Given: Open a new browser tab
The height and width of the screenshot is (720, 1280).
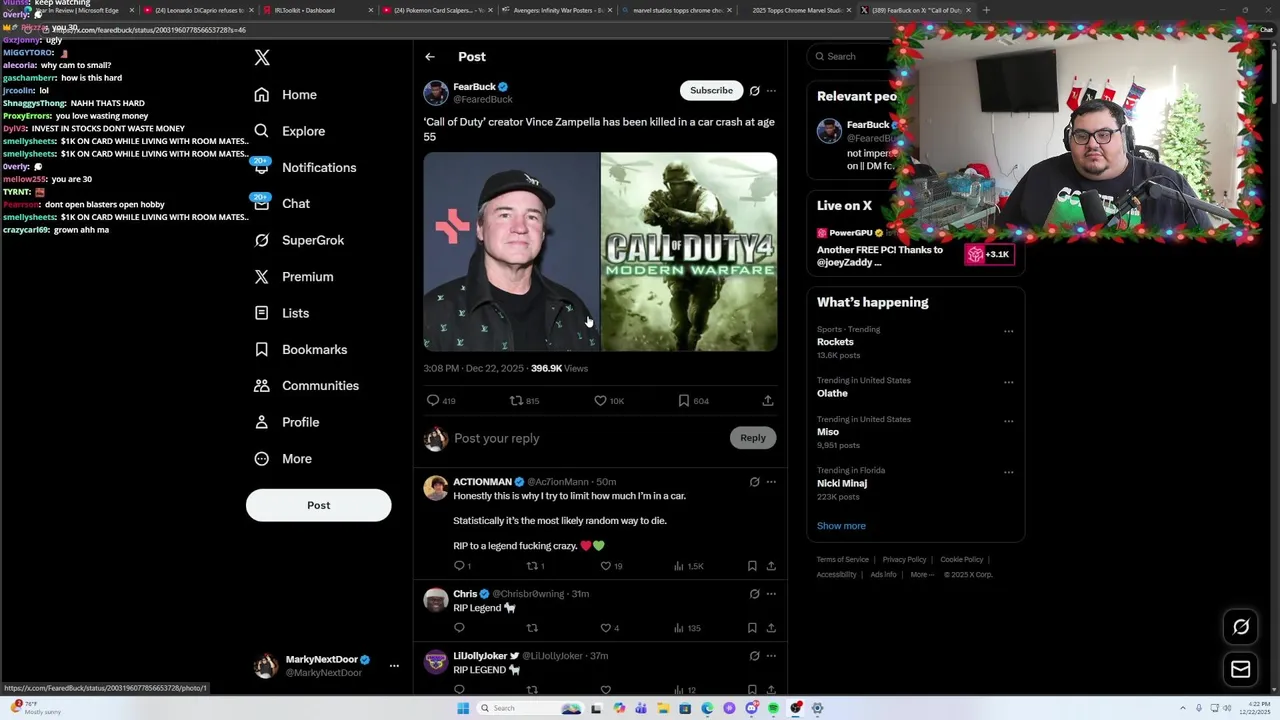Looking at the screenshot, I should coord(986,10).
